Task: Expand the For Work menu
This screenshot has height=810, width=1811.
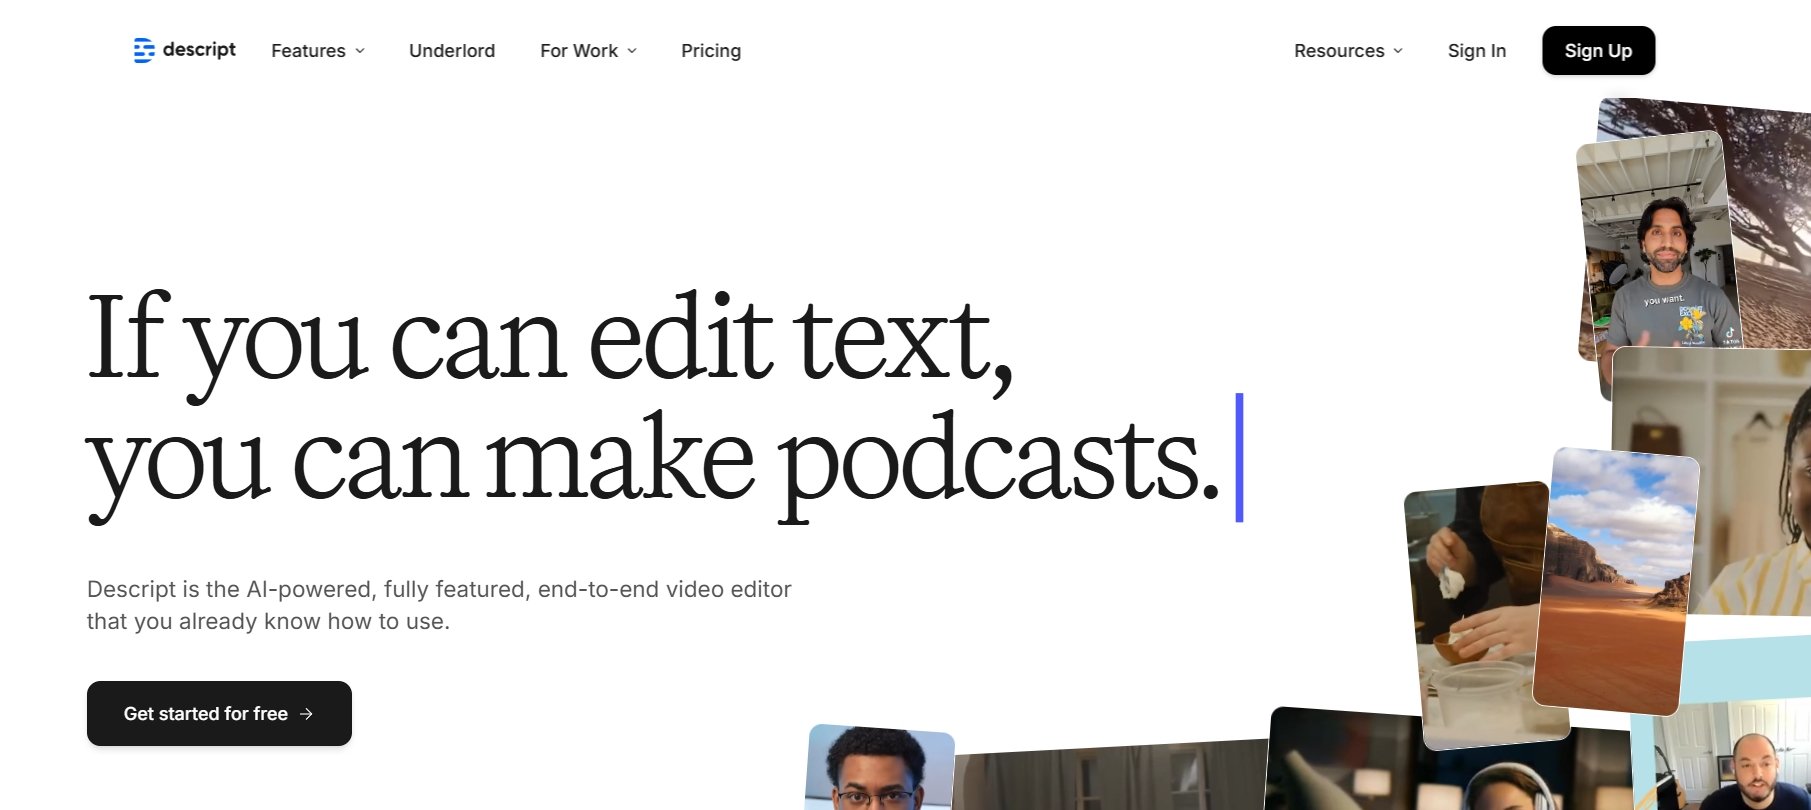Action: tap(588, 51)
